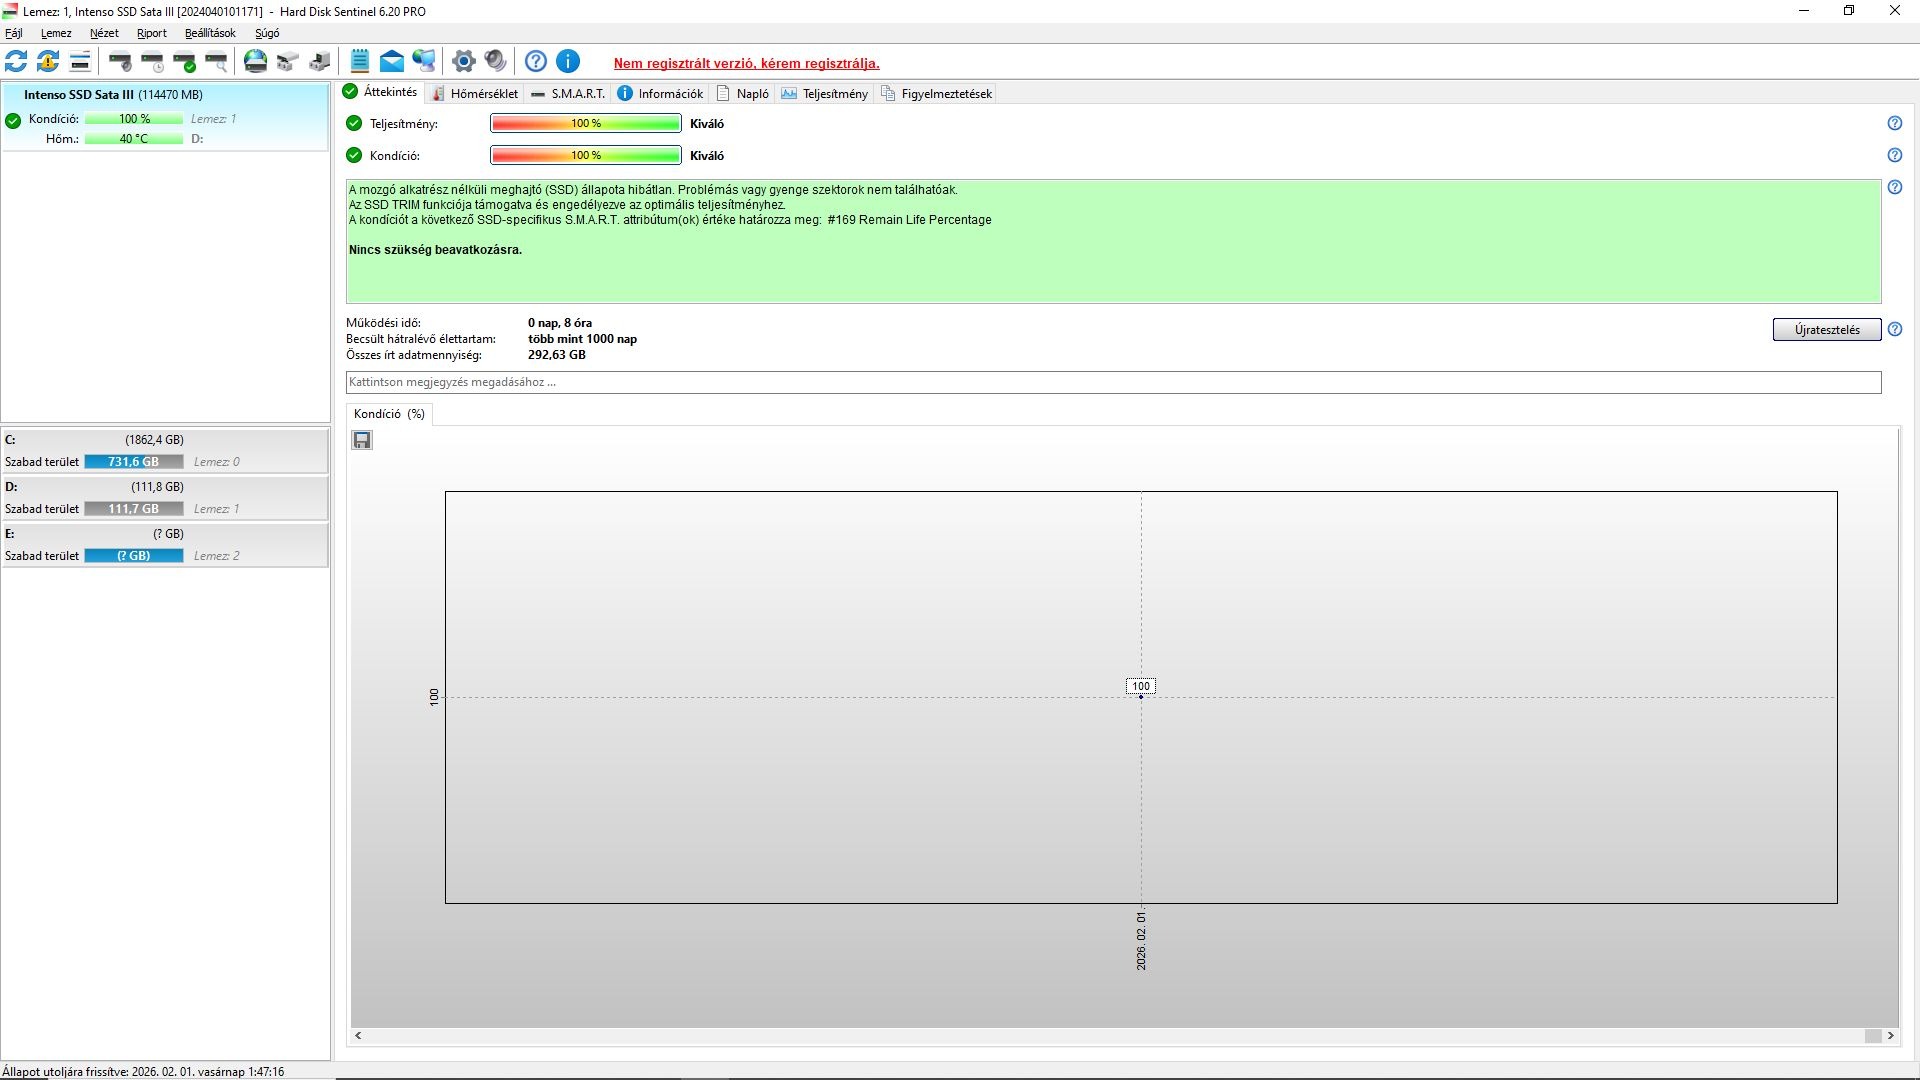Click the unregistered version registration link
Viewport: 1920px width, 1080px height.
(x=746, y=64)
